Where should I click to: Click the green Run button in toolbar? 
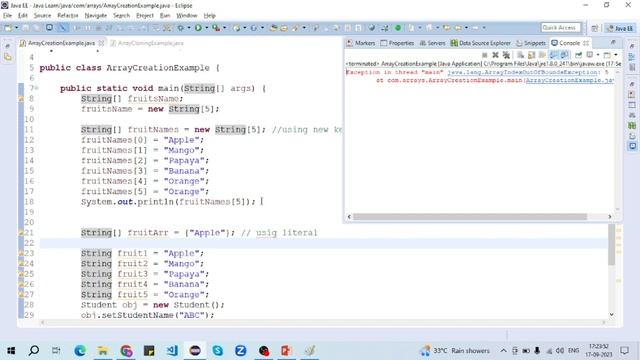click(198, 28)
